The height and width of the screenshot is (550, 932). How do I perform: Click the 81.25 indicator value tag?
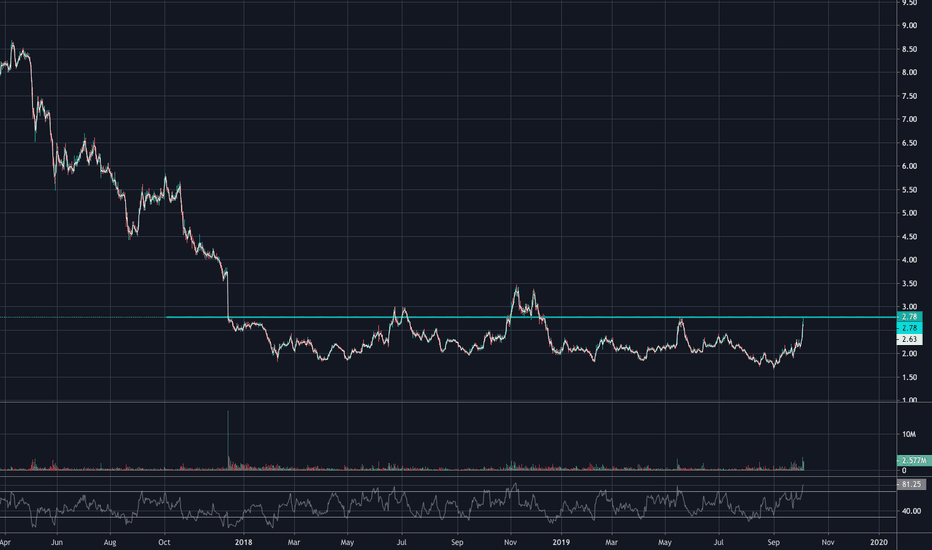point(911,485)
